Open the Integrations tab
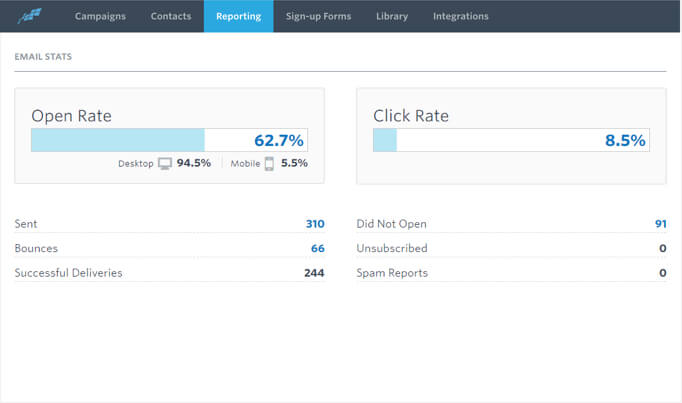Image resolution: width=682 pixels, height=403 pixels. [461, 16]
